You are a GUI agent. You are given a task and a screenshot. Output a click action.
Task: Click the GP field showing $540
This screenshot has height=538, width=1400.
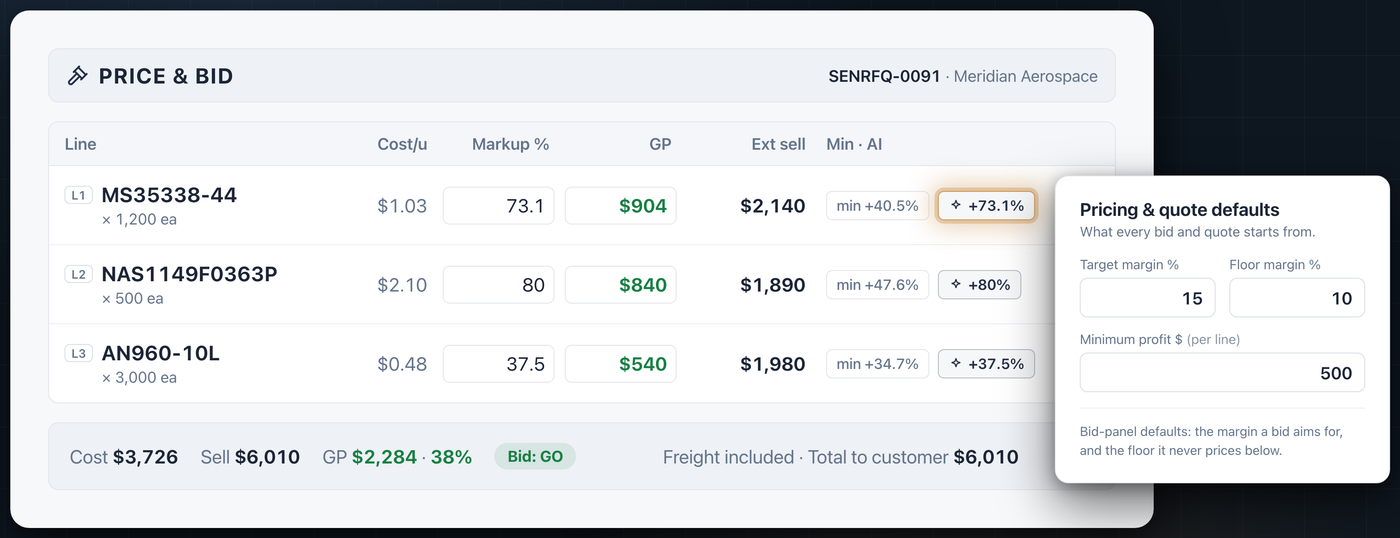[x=620, y=364]
